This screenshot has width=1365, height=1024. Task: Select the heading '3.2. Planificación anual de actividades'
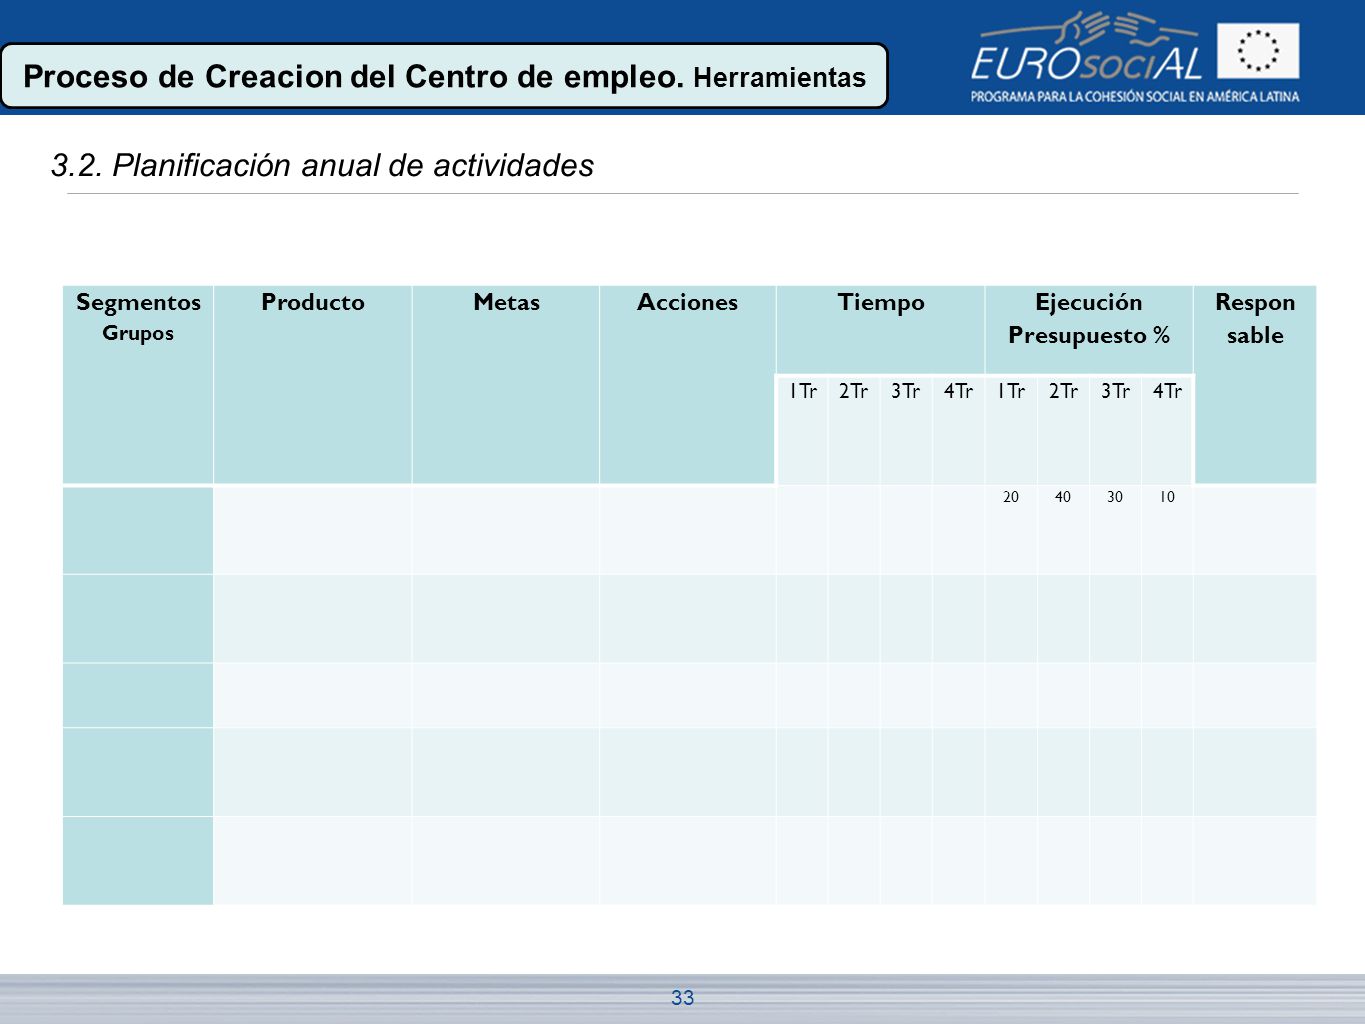pyautogui.click(x=322, y=165)
